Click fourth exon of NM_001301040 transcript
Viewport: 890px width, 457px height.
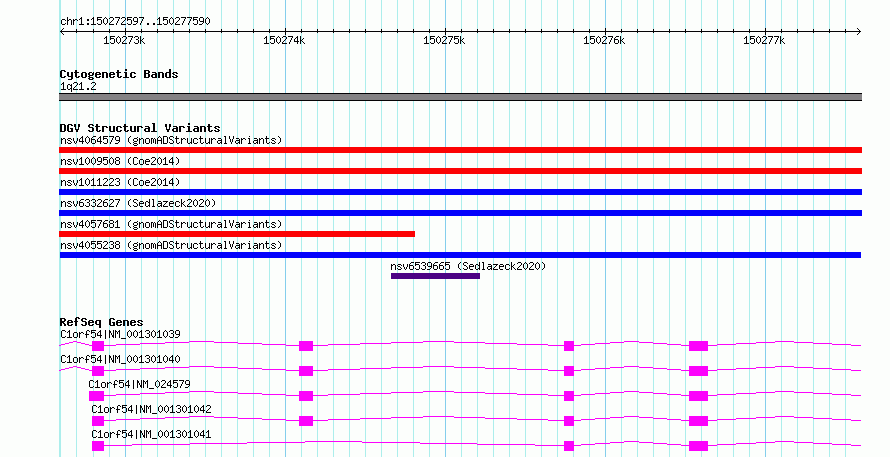point(699,371)
